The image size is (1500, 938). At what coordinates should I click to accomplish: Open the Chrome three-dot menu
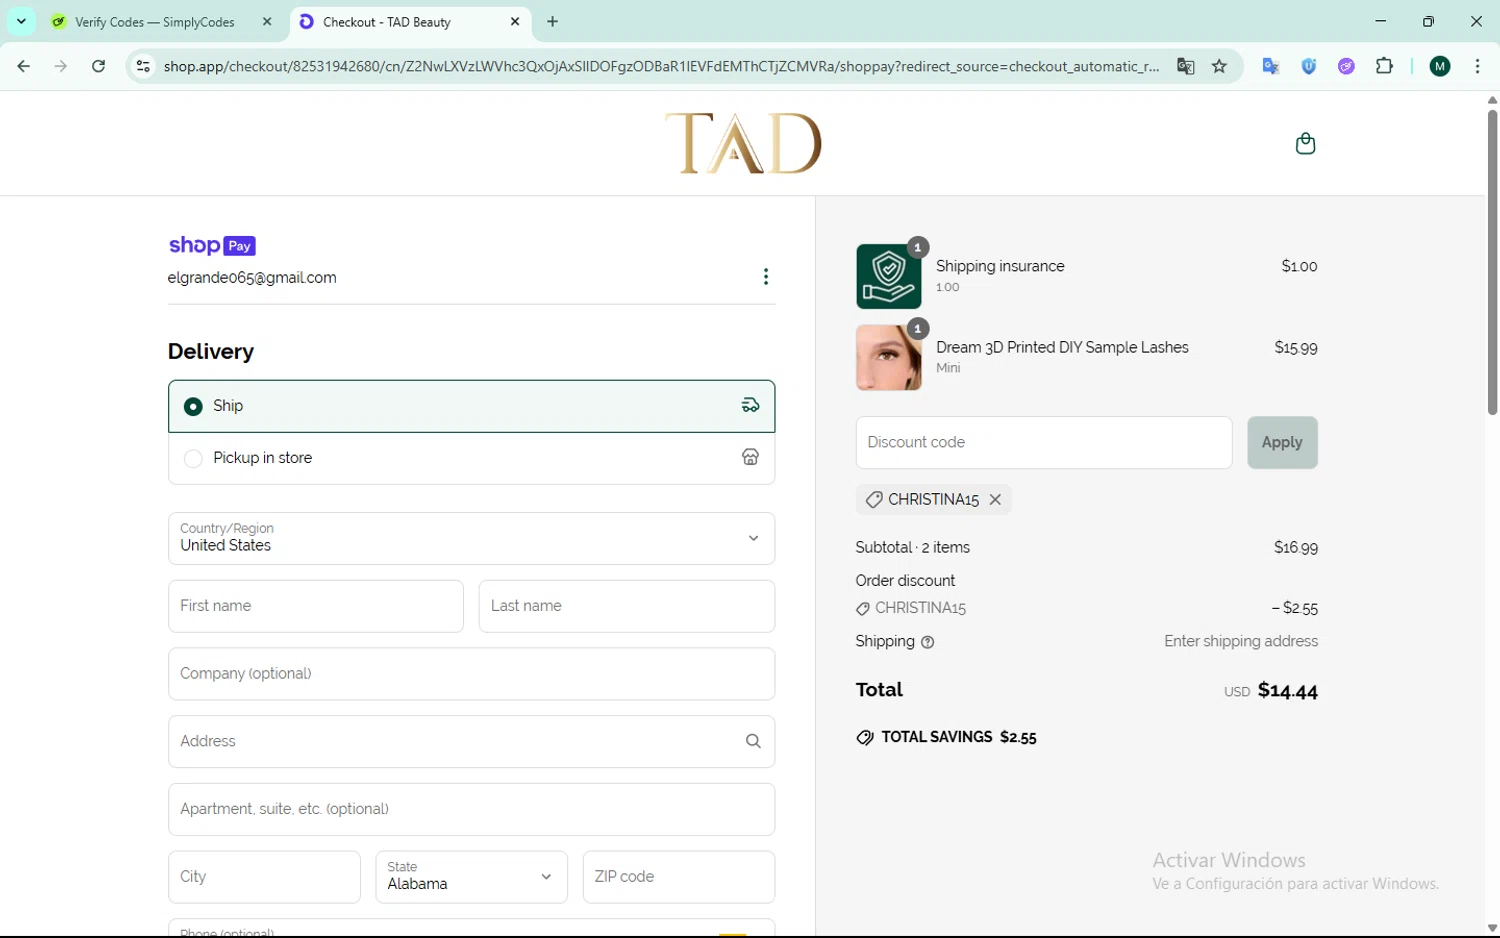click(1477, 66)
